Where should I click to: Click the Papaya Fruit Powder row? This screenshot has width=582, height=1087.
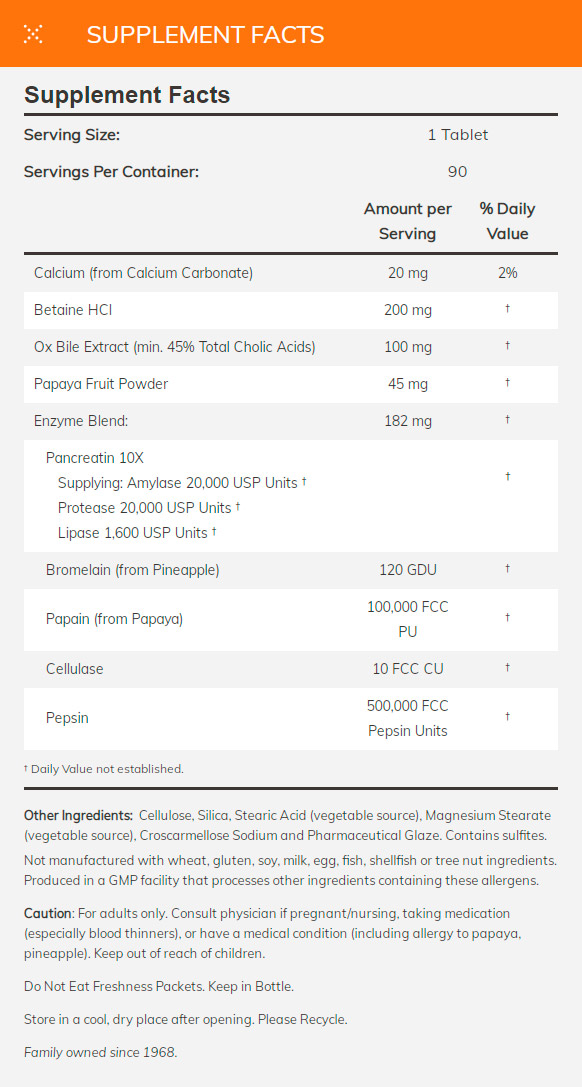(x=291, y=384)
